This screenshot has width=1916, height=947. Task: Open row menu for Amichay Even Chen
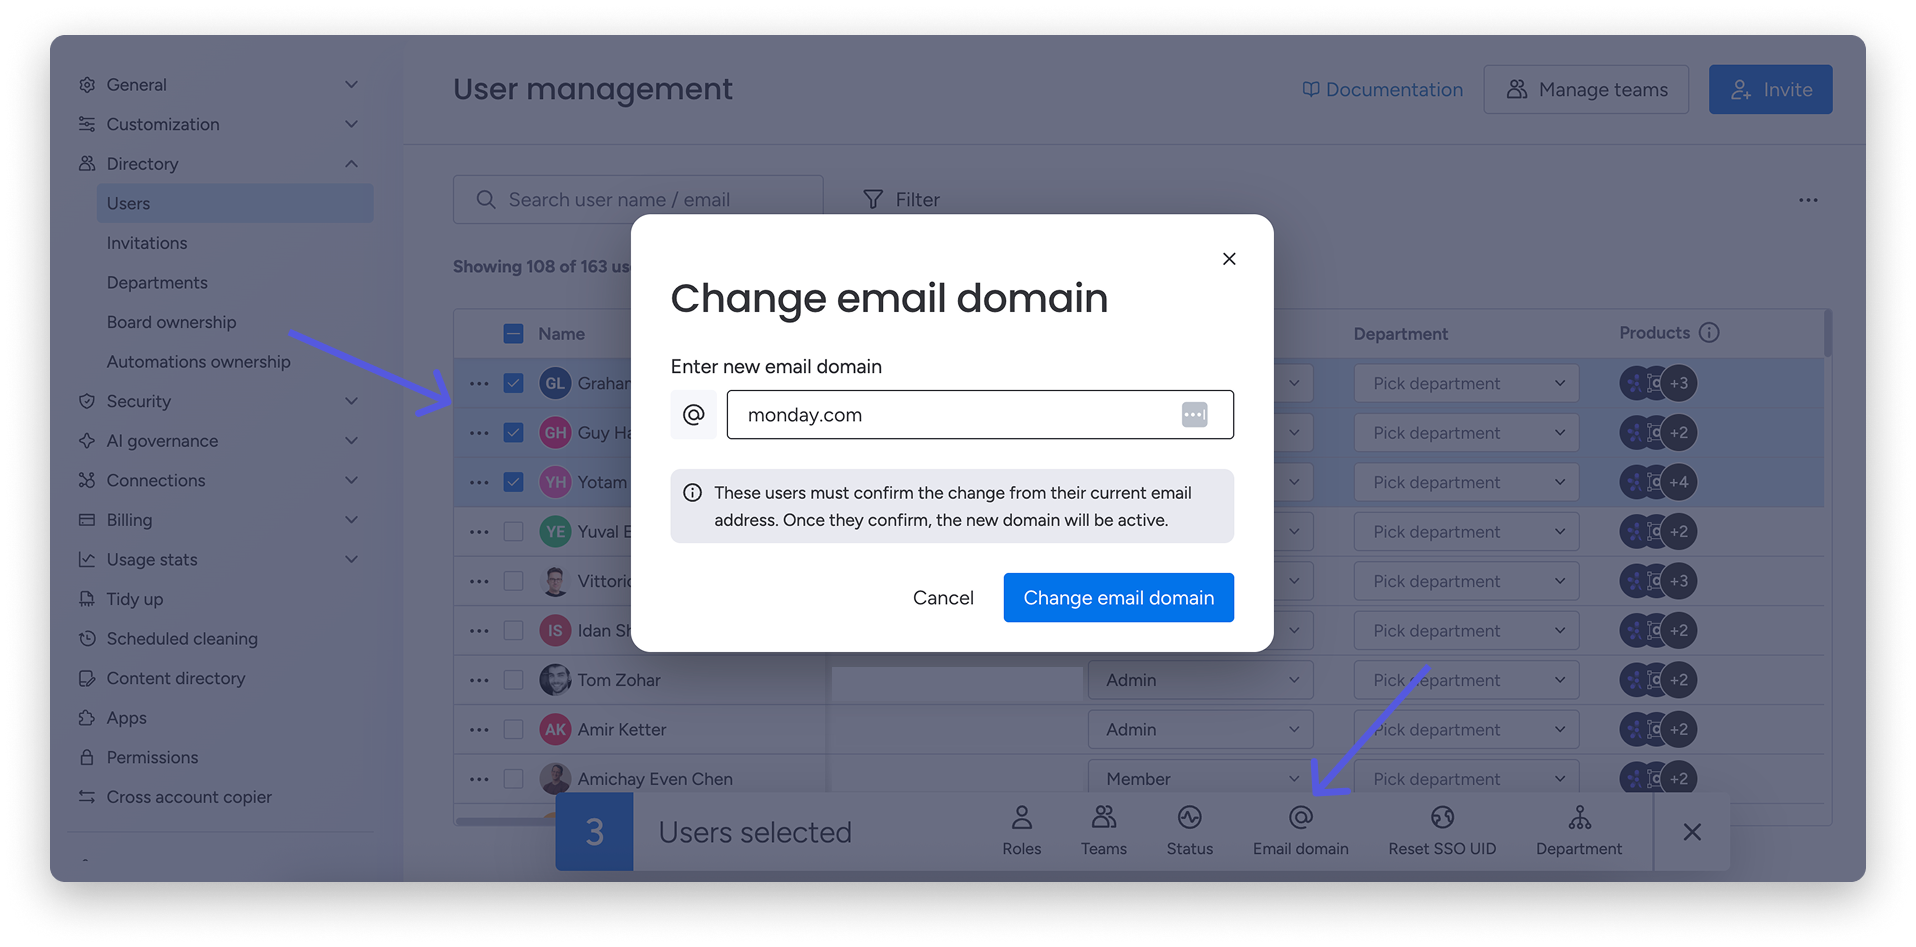click(479, 779)
